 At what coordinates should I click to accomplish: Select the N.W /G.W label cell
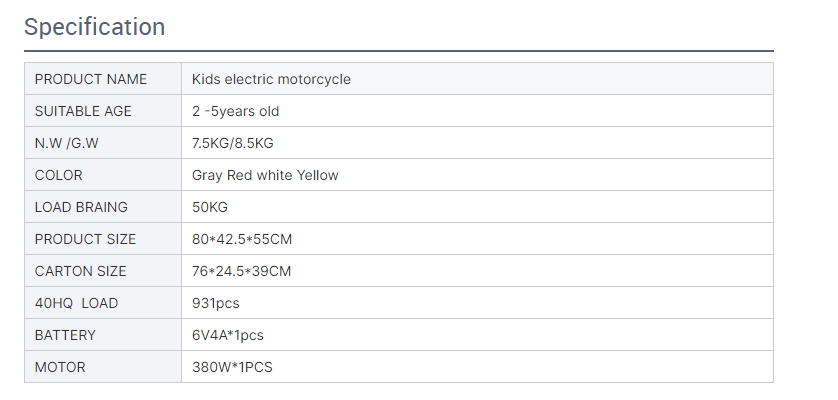(67, 143)
